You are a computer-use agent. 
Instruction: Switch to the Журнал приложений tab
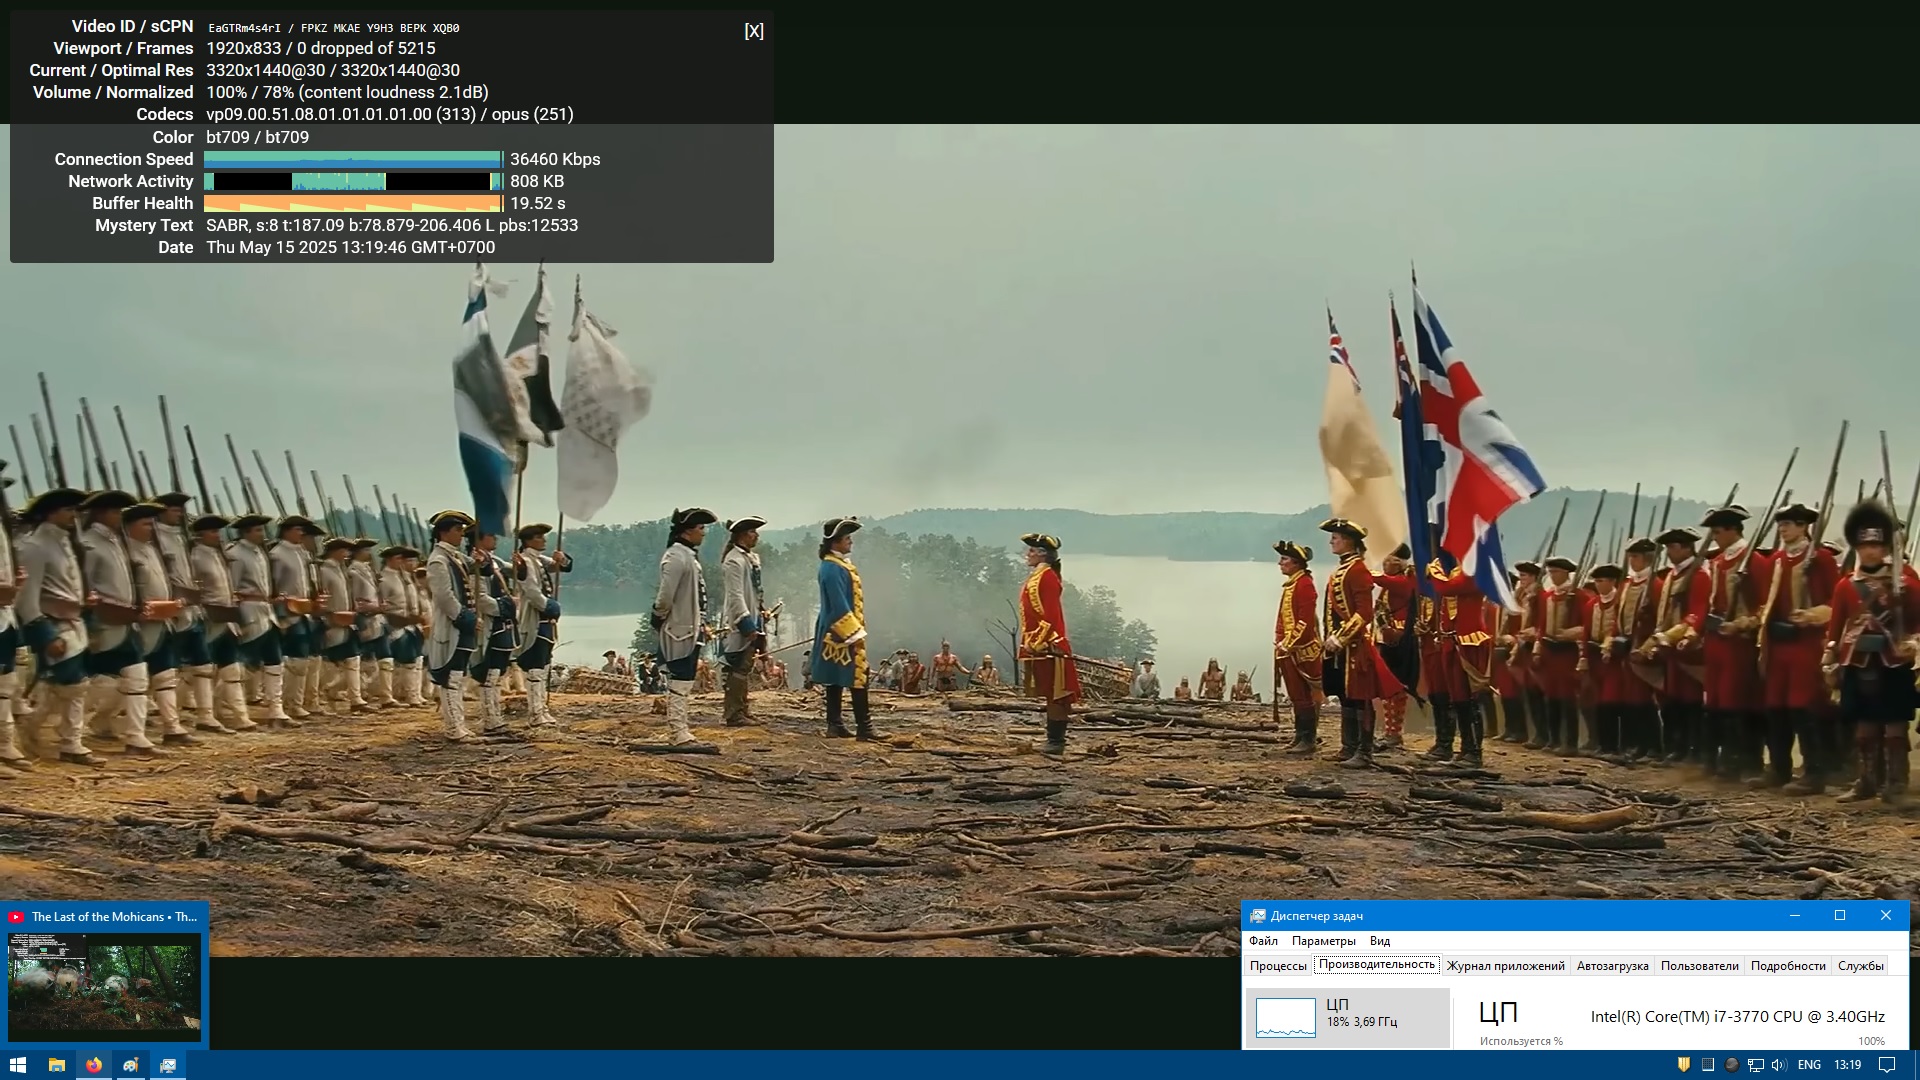(x=1505, y=966)
